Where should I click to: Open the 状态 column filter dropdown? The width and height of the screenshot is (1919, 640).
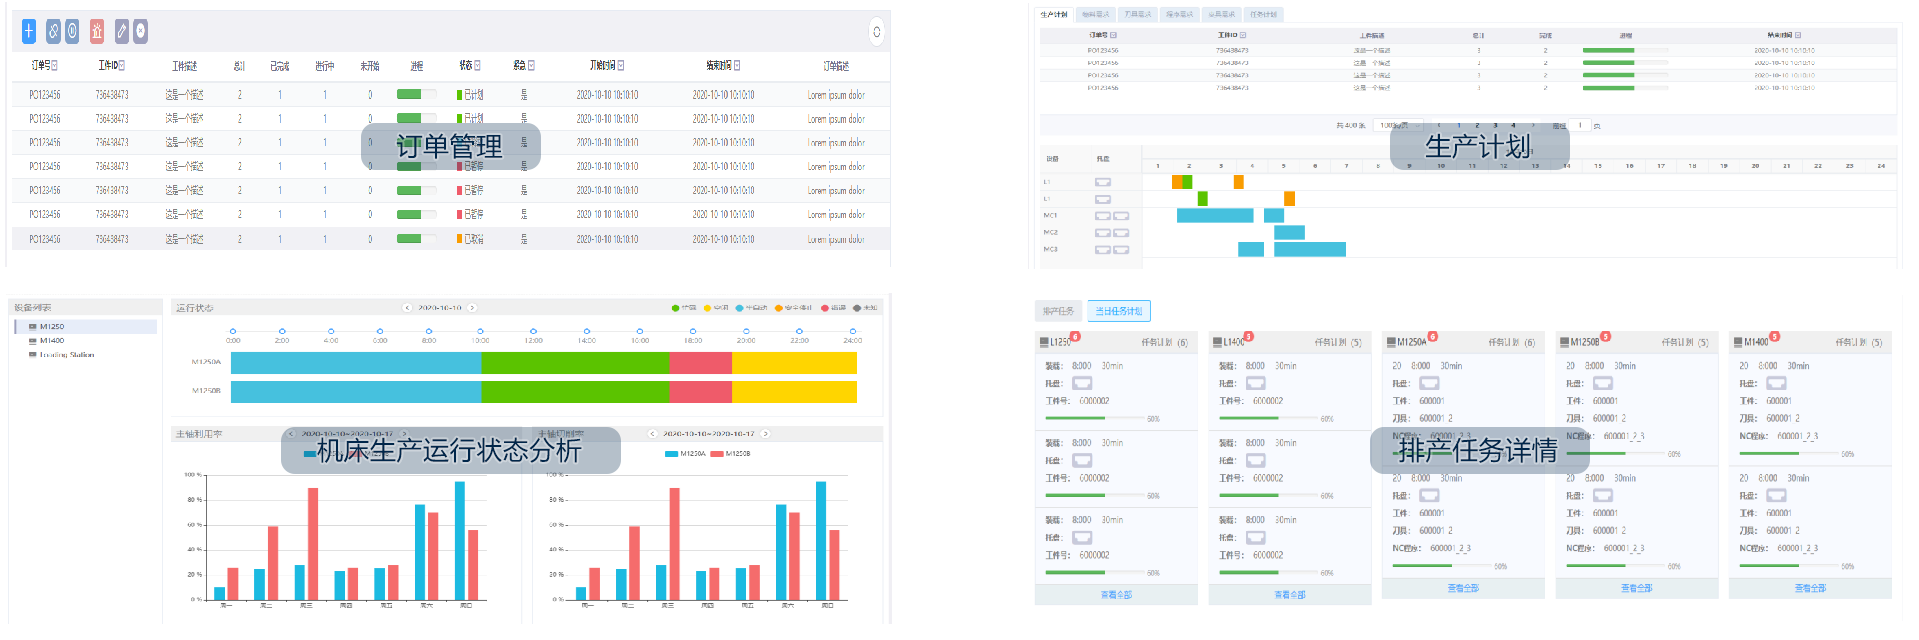coord(477,66)
